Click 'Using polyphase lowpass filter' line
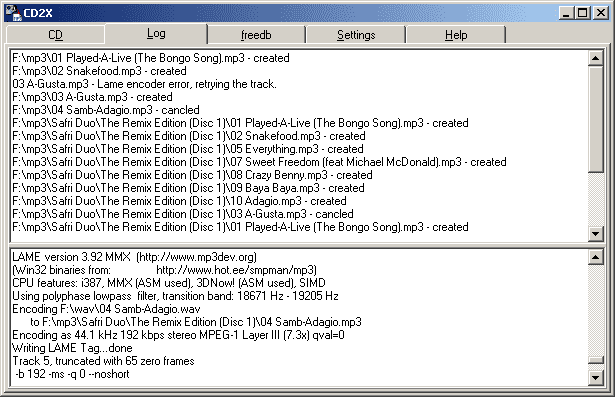 175,296
